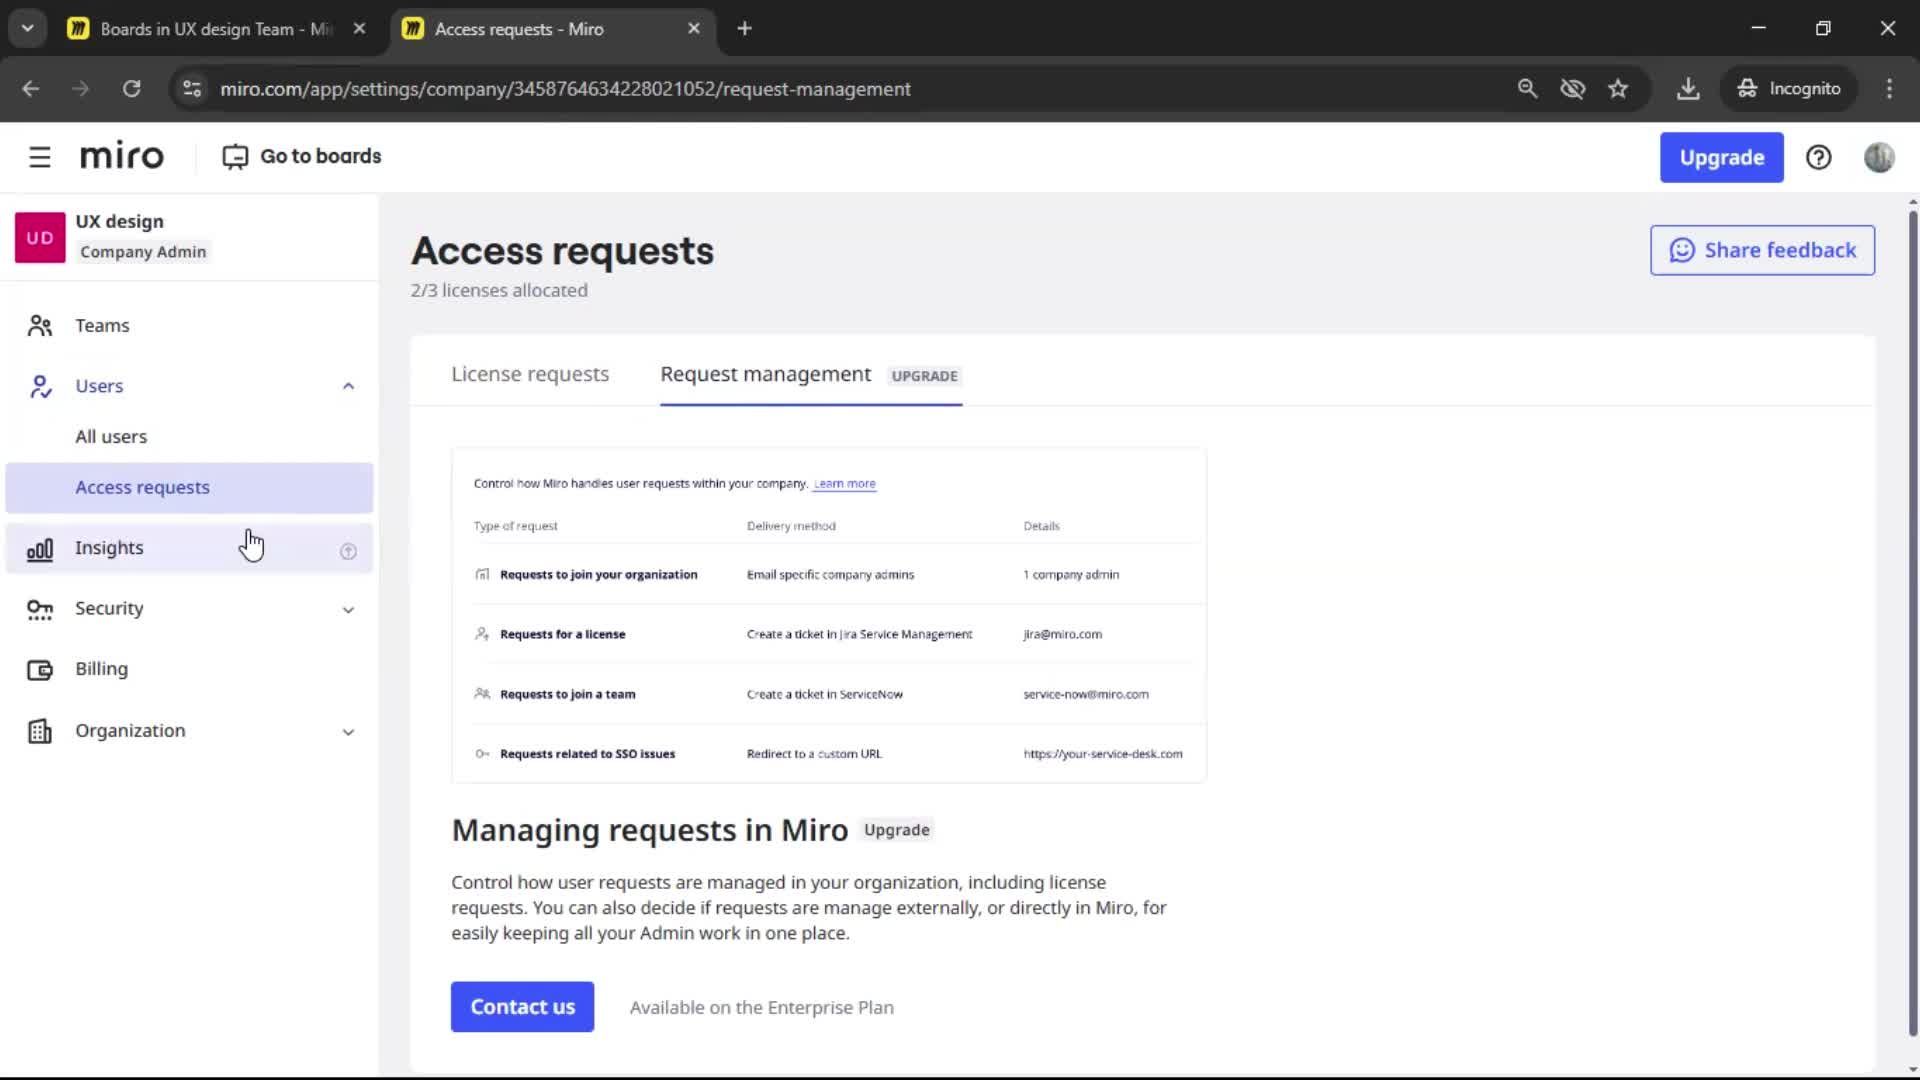Screen dimensions: 1920x1080
Task: Click the UPGRADE badge beside Request management
Action: (x=924, y=376)
